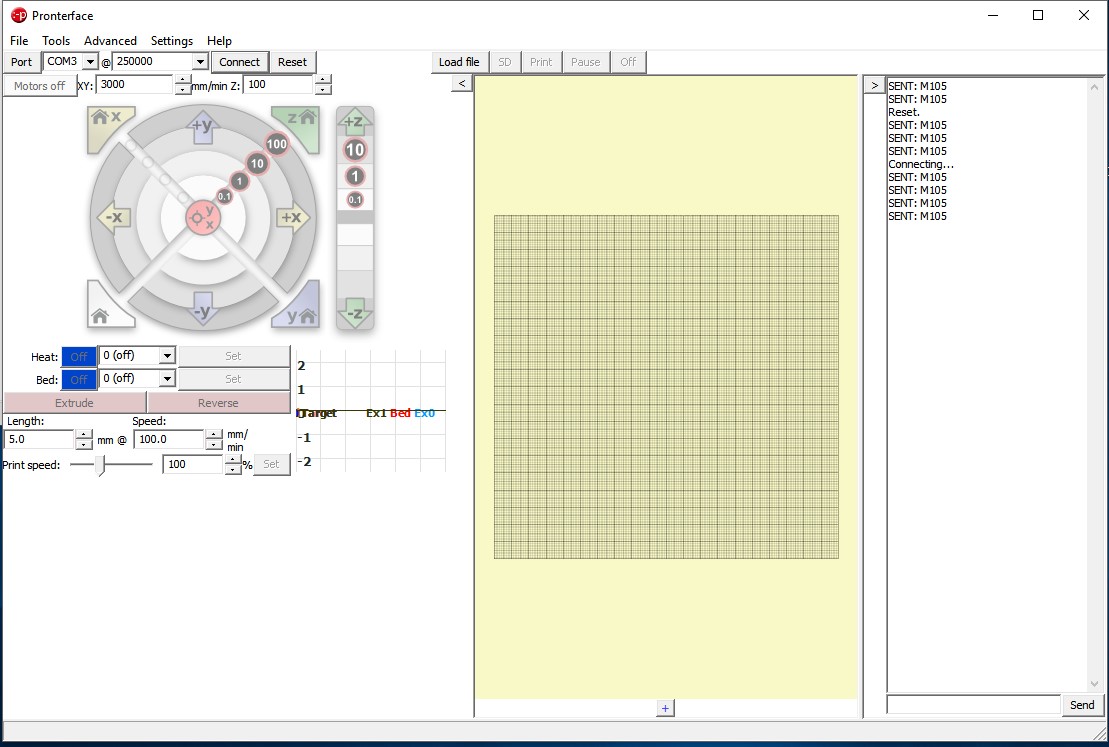Click the Load file button
1109x747 pixels.
point(459,62)
